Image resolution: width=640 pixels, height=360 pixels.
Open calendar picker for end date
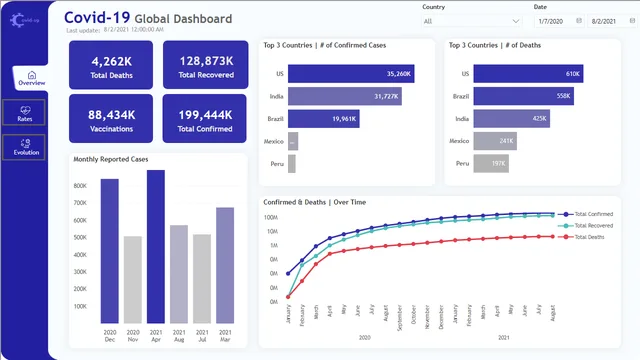632,21
